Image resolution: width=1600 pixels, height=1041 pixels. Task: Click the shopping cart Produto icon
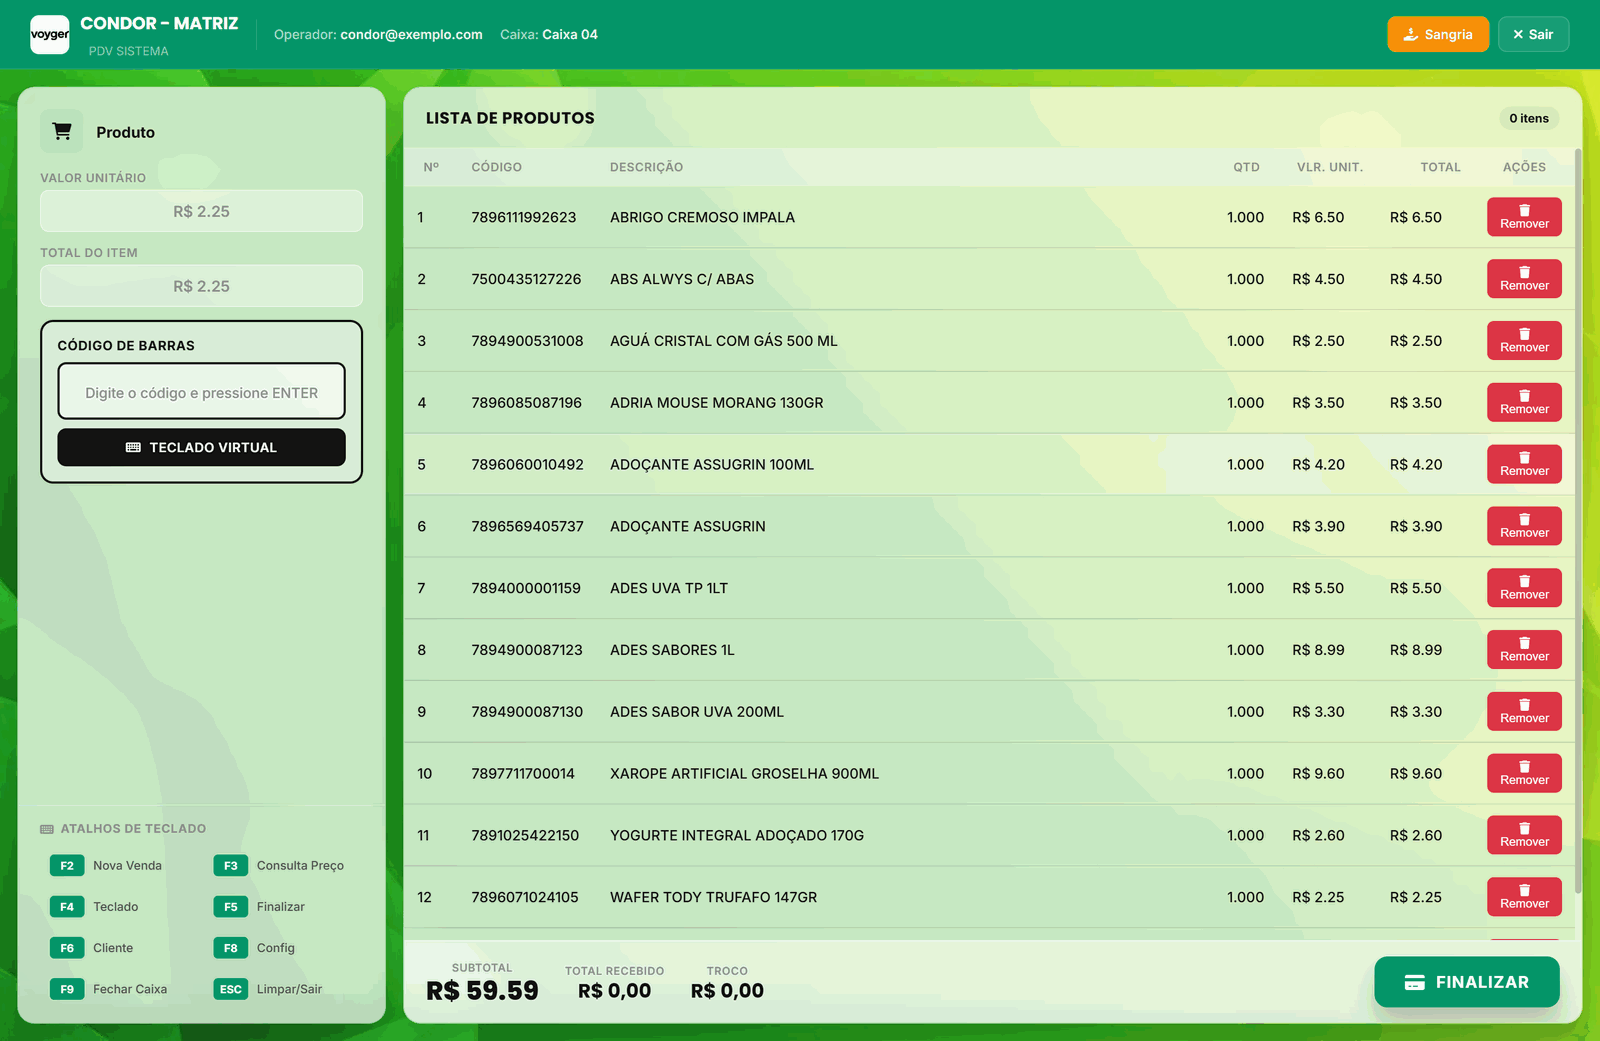62,131
